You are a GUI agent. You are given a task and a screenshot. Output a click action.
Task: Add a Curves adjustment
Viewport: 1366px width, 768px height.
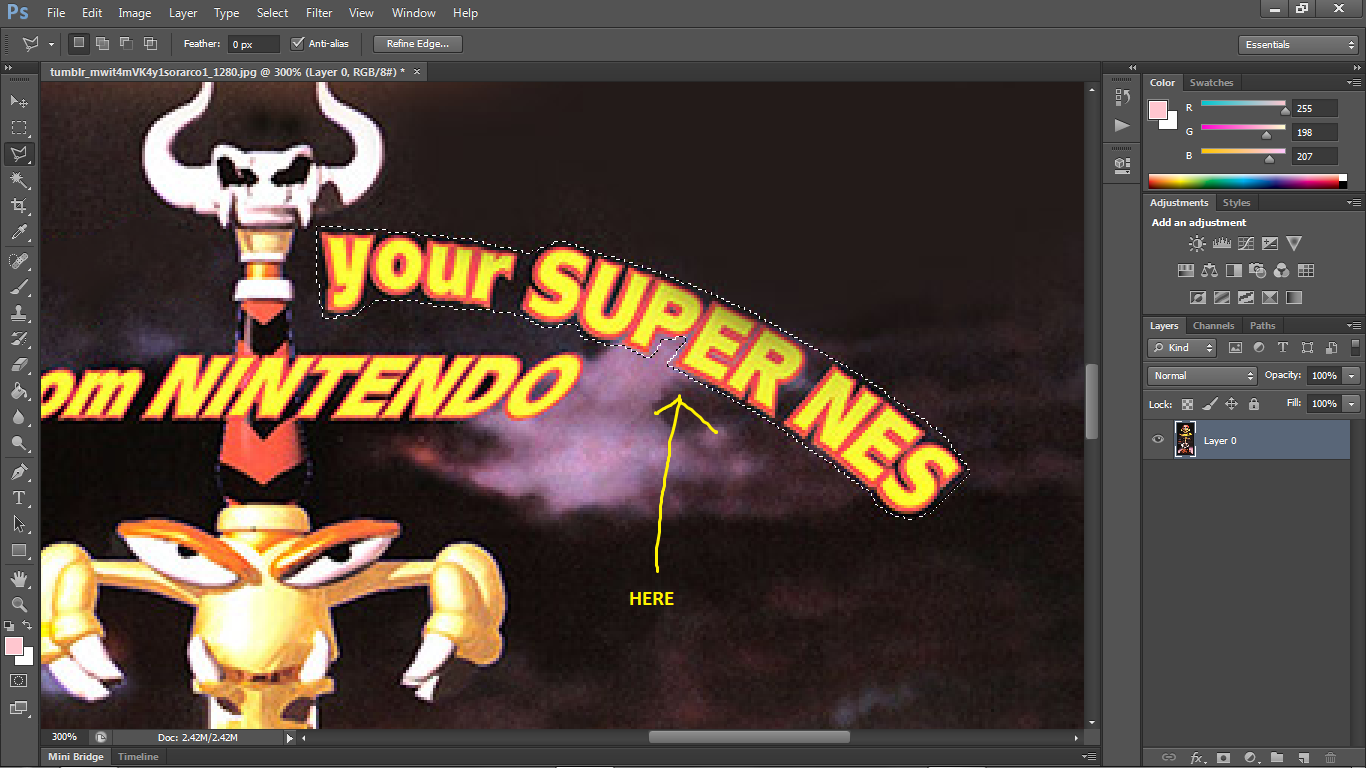point(1246,243)
